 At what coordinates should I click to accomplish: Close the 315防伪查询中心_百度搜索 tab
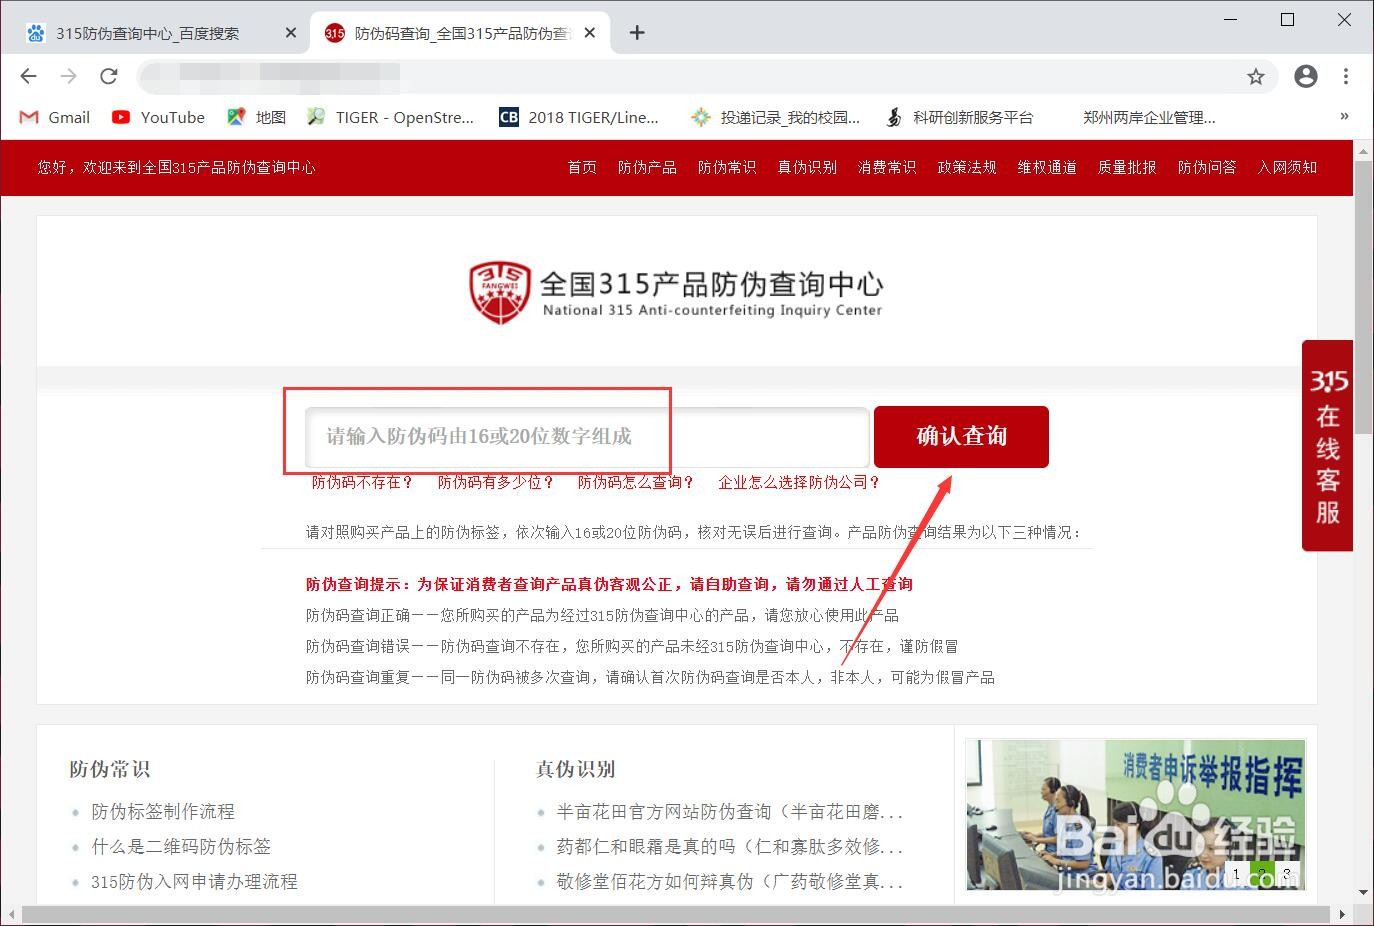pos(291,33)
